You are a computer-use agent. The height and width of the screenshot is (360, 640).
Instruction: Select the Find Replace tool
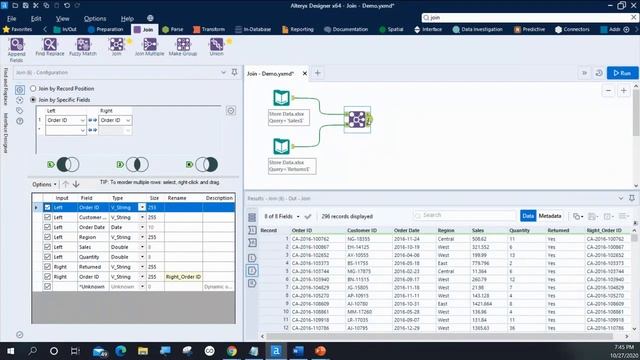[50, 47]
